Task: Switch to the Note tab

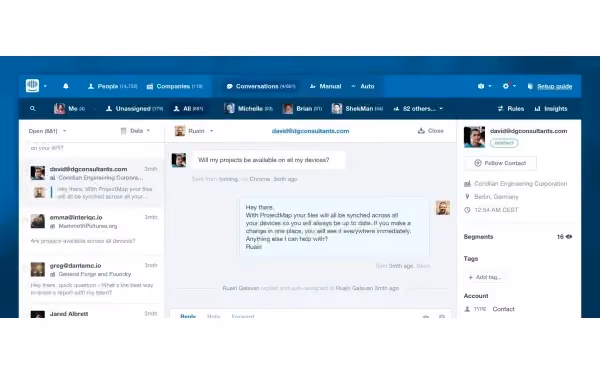Action: [x=214, y=316]
